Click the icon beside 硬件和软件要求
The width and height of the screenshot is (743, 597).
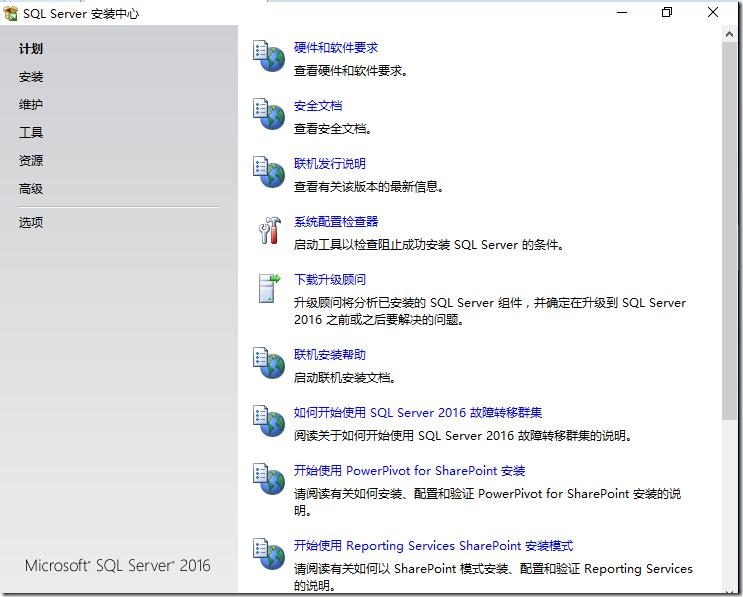269,57
